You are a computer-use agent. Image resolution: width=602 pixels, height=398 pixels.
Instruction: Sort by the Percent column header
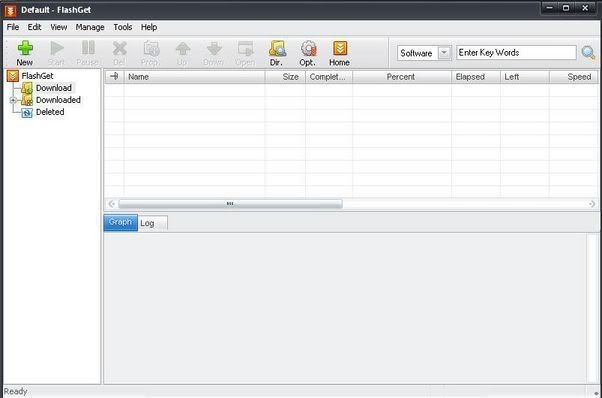tap(402, 77)
